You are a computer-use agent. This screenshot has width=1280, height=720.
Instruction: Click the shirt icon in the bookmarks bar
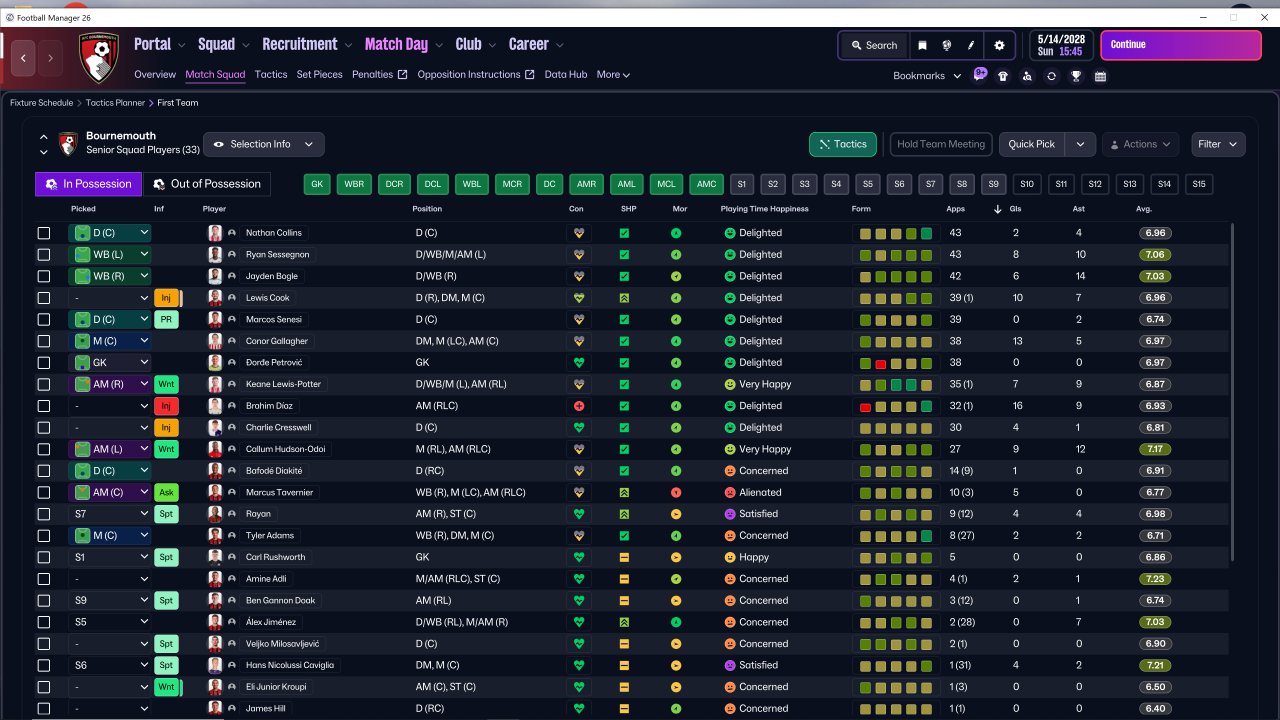[1003, 76]
